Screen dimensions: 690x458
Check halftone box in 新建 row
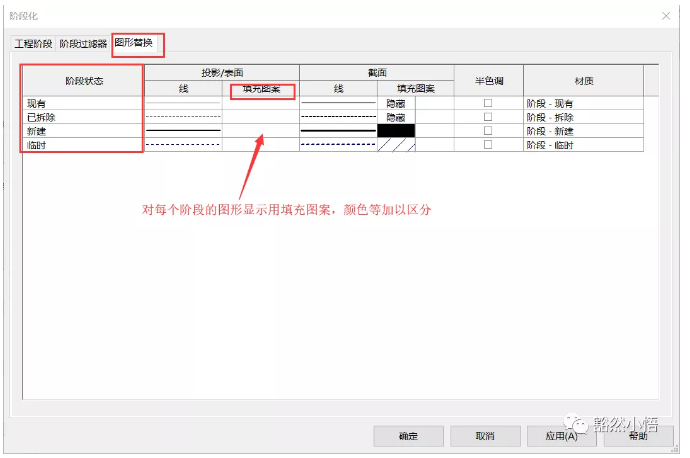click(x=488, y=131)
